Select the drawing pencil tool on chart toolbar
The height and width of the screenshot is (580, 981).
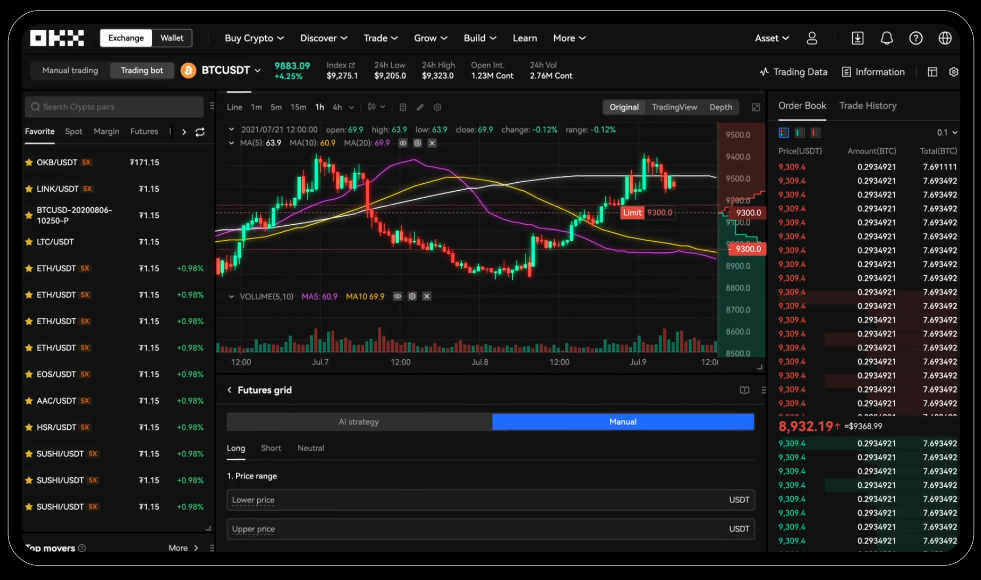[x=420, y=106]
